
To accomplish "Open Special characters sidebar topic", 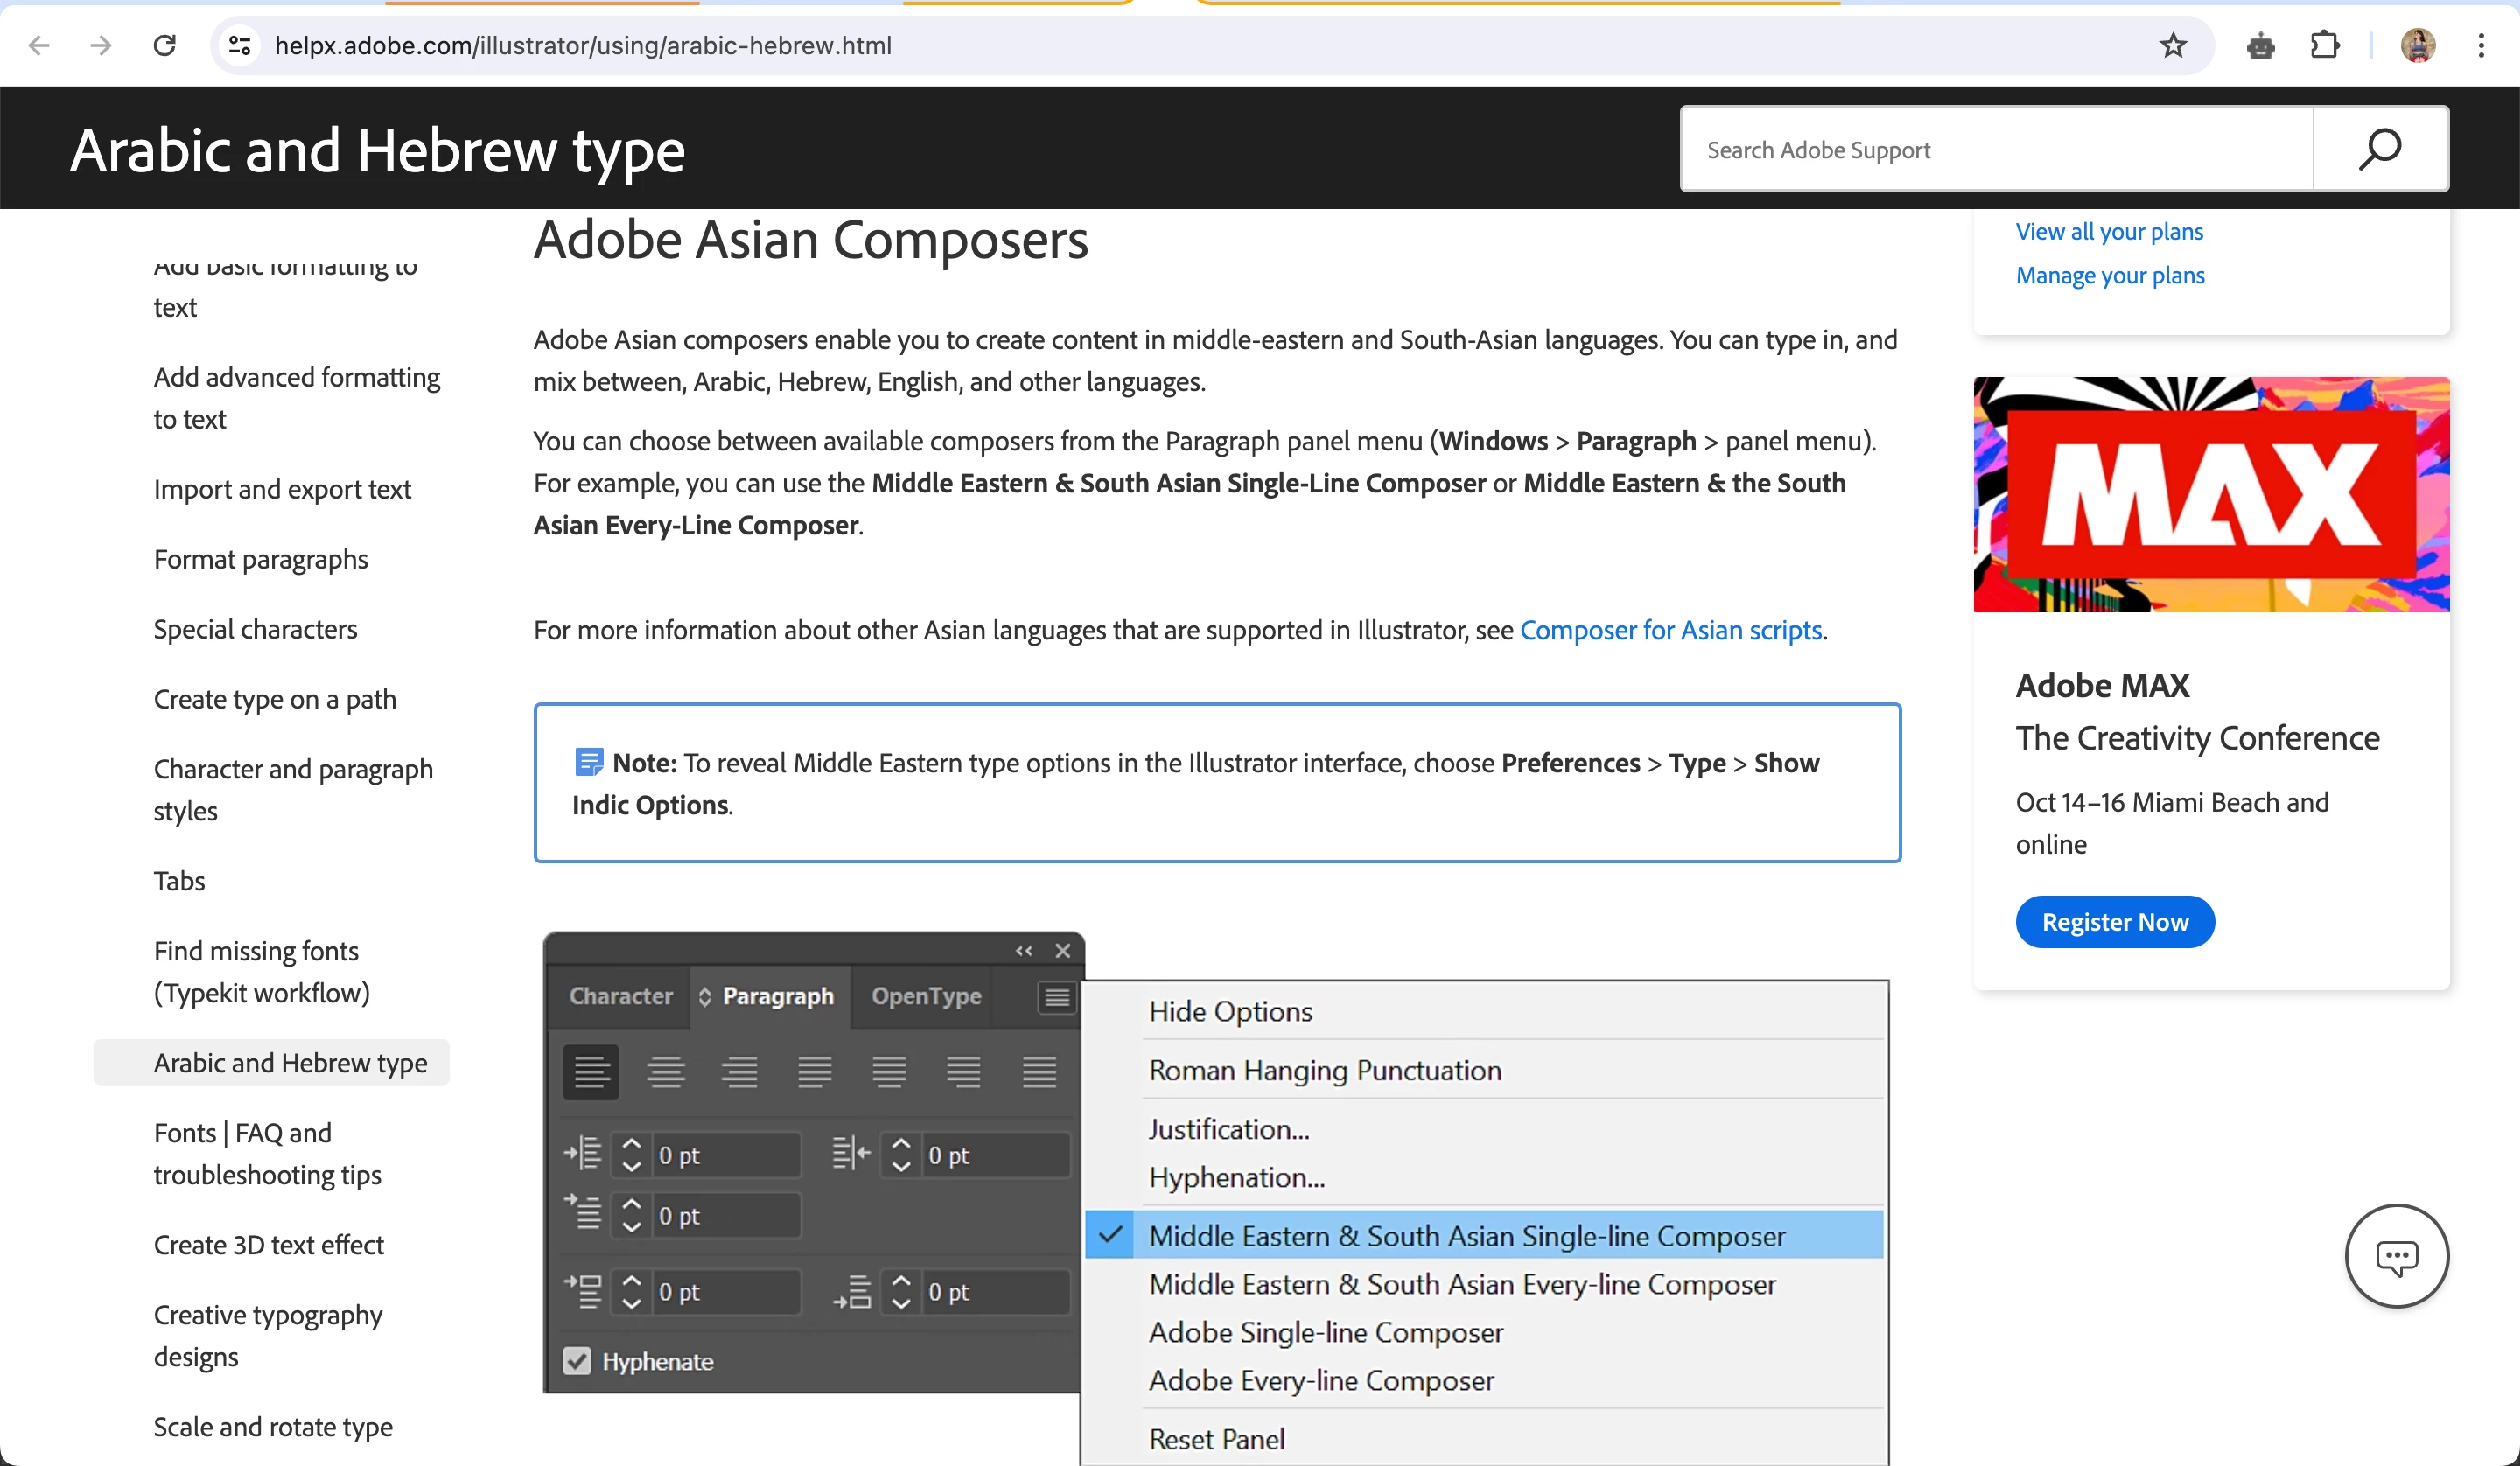I will (x=255, y=629).
